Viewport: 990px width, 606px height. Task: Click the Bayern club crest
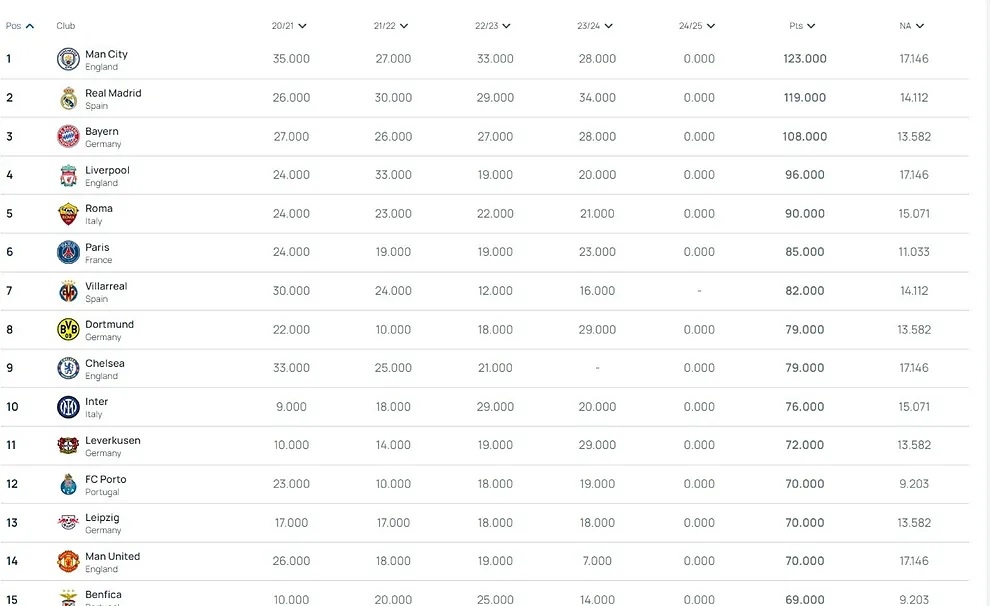[68, 137]
